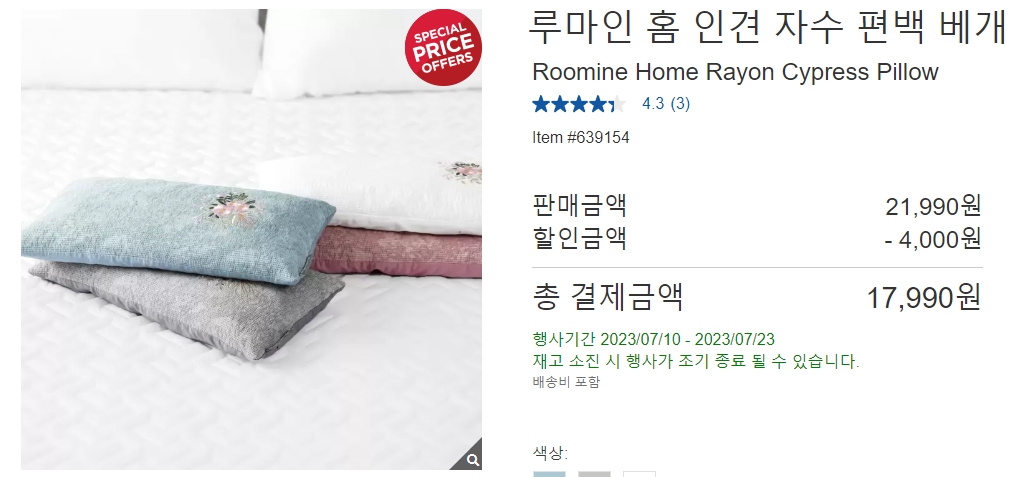This screenshot has height=477, width=1027.
Task: Select the gray color swatch
Action: pyautogui.click(x=594, y=474)
